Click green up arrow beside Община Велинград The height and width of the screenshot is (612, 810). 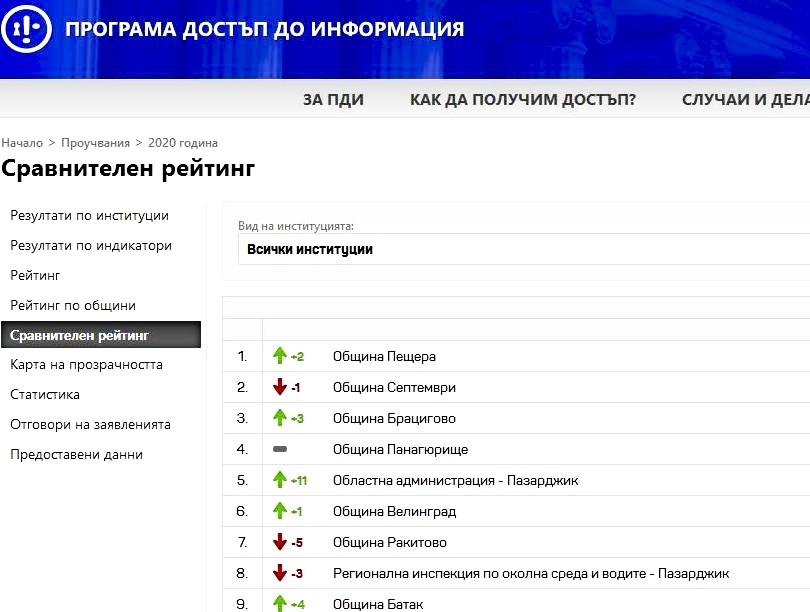(x=279, y=511)
